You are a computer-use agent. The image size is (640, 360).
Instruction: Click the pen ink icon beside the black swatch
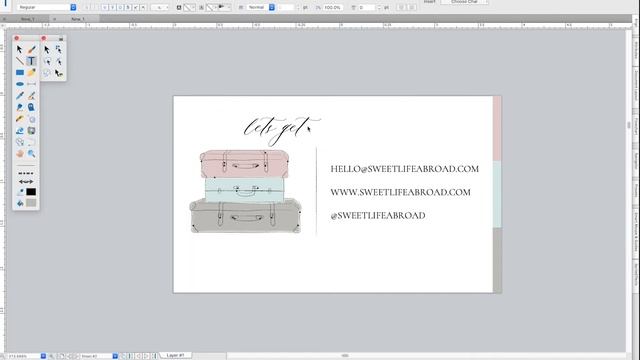point(20,192)
